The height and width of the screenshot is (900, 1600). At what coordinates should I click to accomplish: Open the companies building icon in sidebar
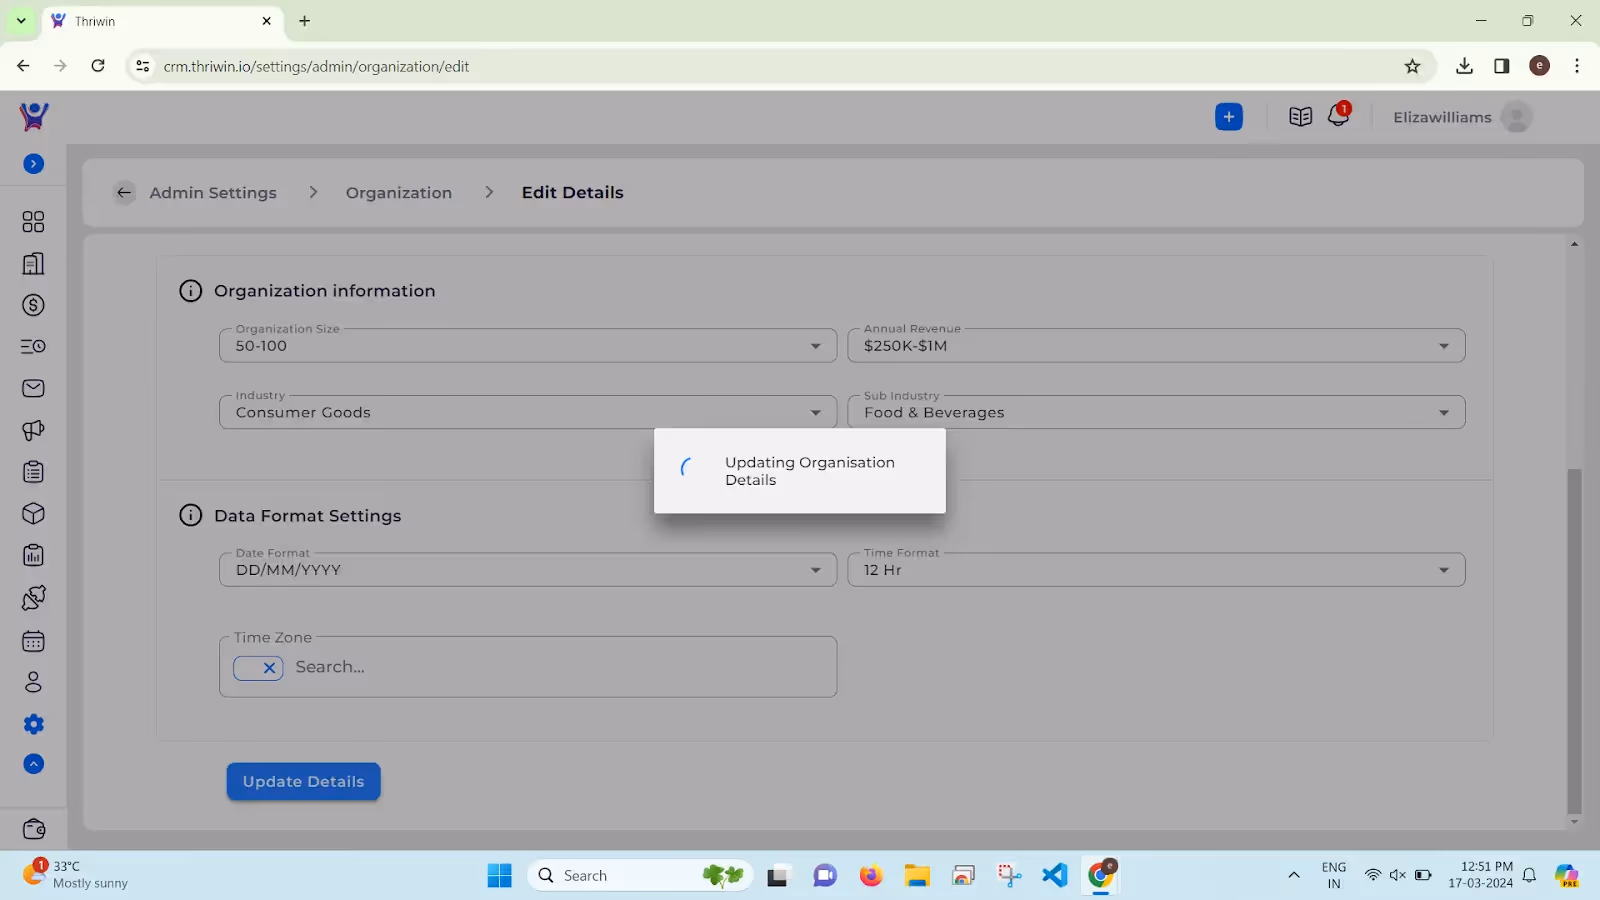33,263
